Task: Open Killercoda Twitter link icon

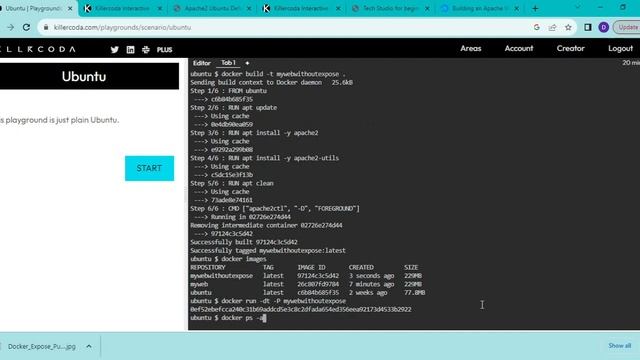Action: click(x=114, y=49)
